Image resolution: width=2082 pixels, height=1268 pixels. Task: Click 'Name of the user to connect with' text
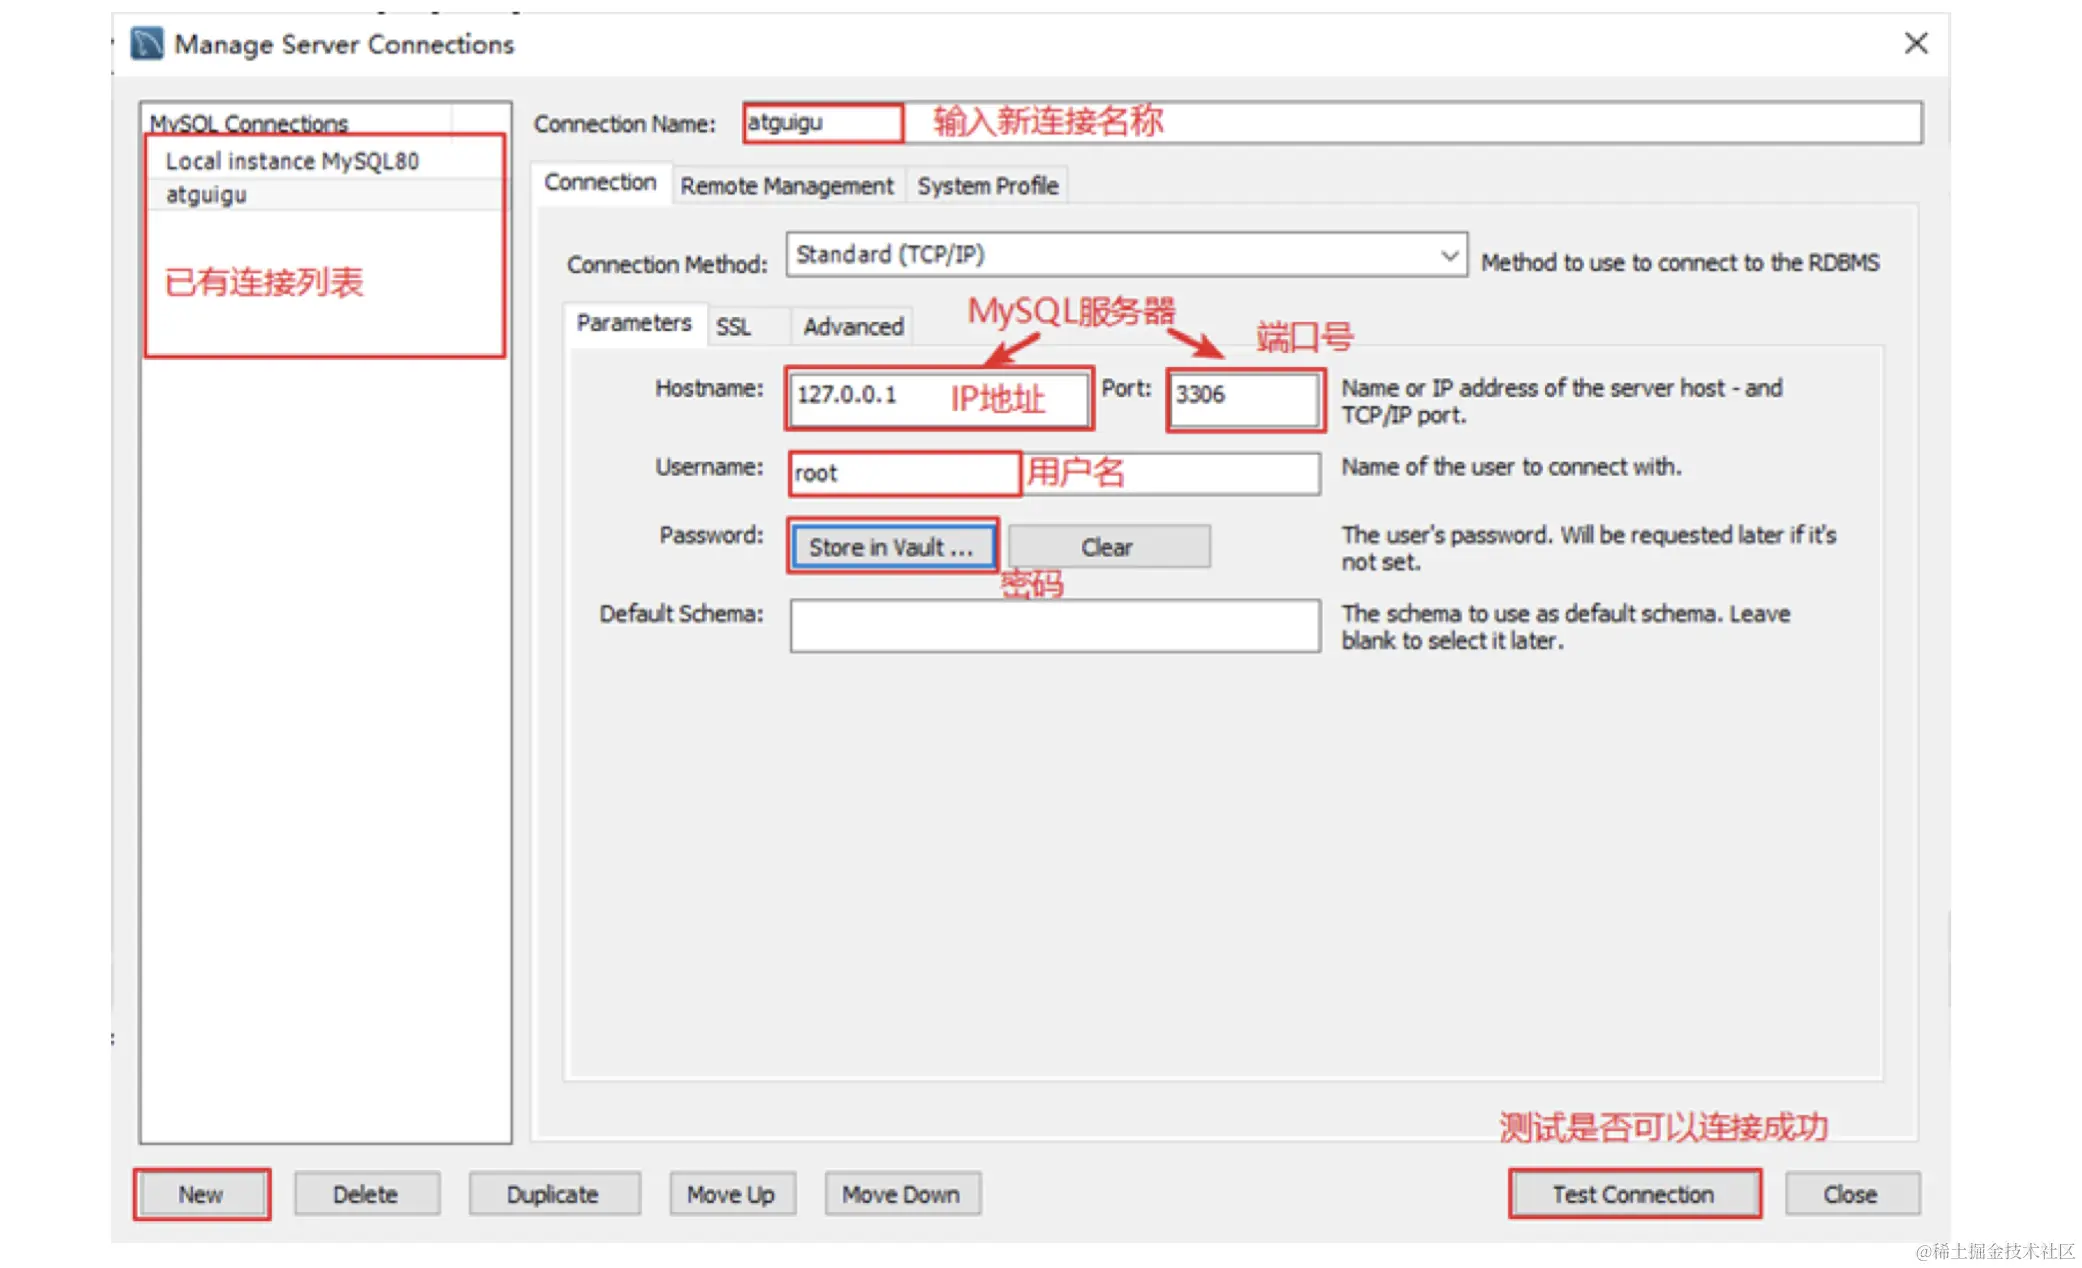click(x=1511, y=467)
